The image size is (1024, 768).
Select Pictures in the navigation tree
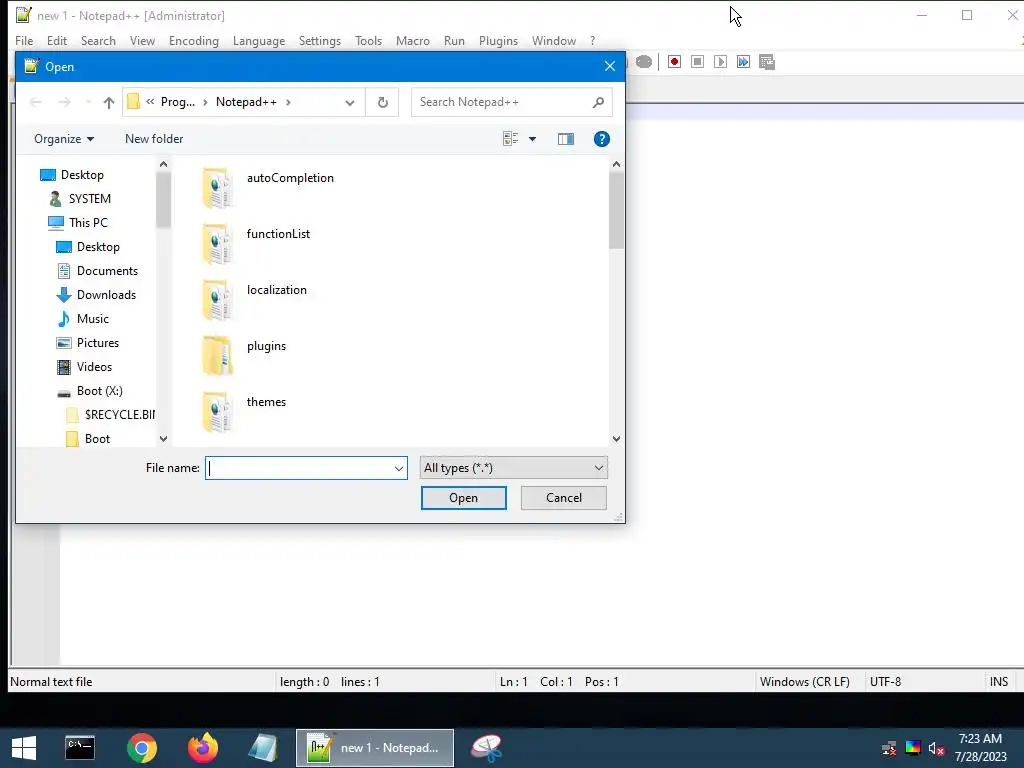pyautogui.click(x=98, y=343)
